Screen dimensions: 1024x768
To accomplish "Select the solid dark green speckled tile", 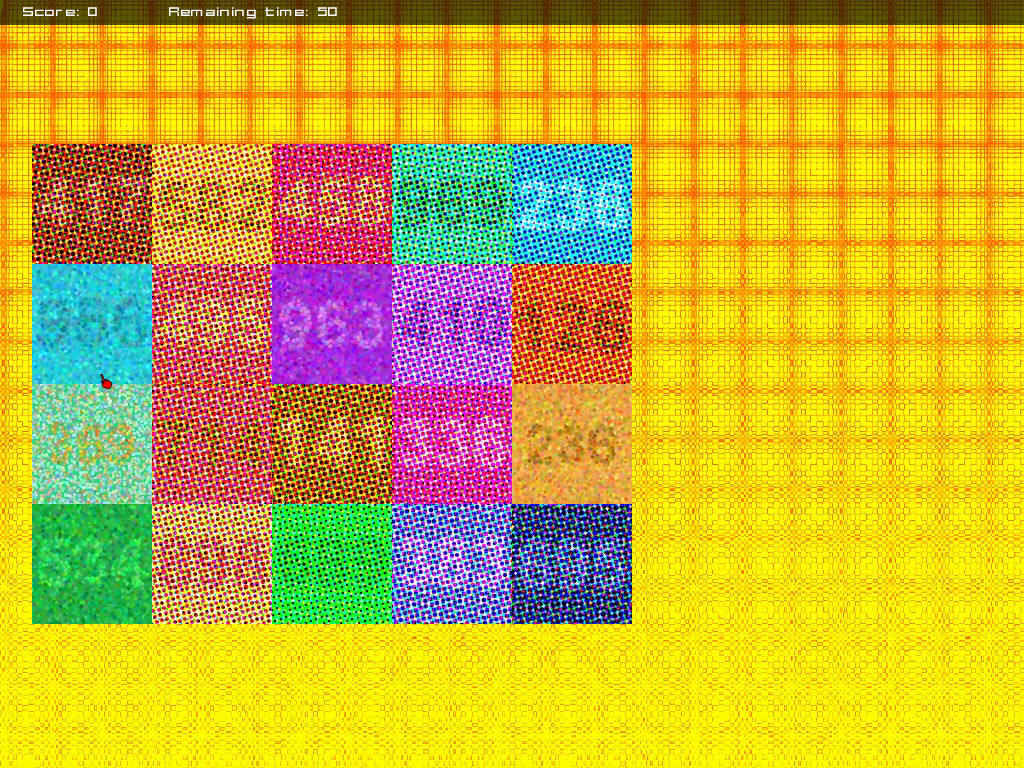I will click(x=92, y=564).
